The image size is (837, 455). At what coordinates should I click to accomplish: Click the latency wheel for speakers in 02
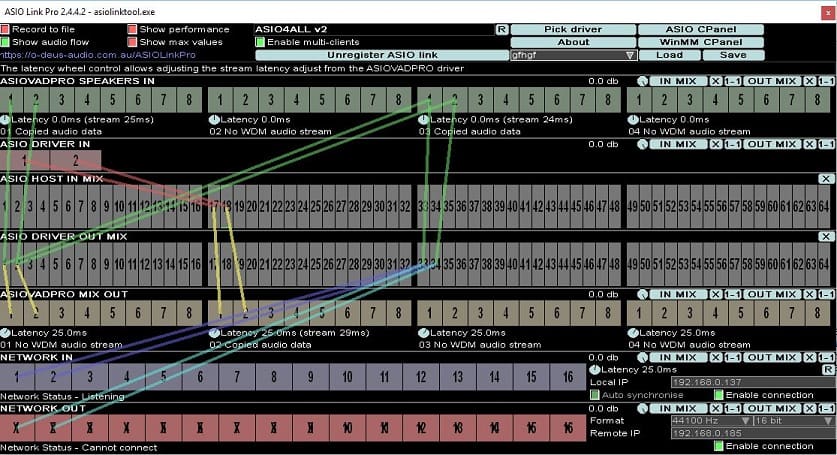point(214,120)
